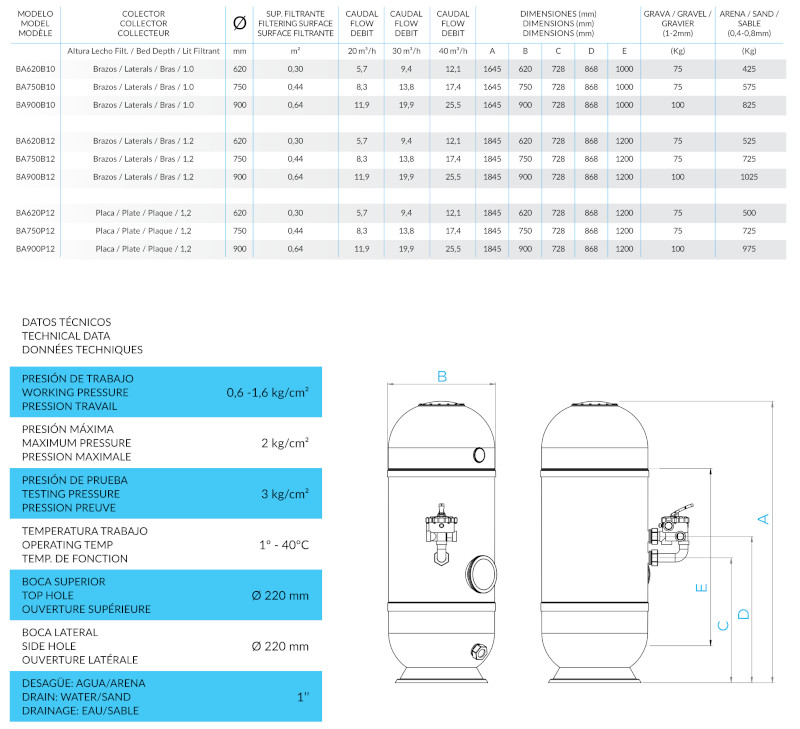Click the diameter Ø symbol in table header
Screen dimensions: 800x729
pyautogui.click(x=239, y=23)
